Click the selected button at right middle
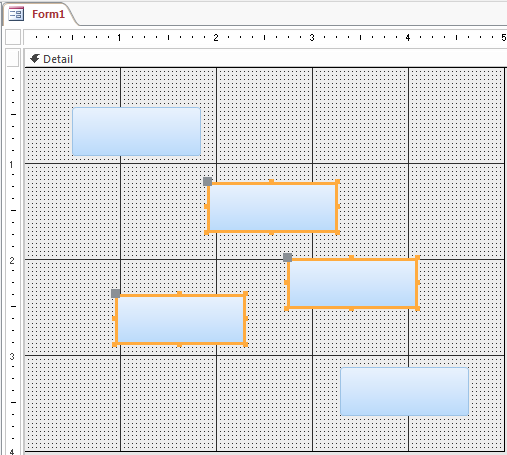The height and width of the screenshot is (455, 507). 352,283
